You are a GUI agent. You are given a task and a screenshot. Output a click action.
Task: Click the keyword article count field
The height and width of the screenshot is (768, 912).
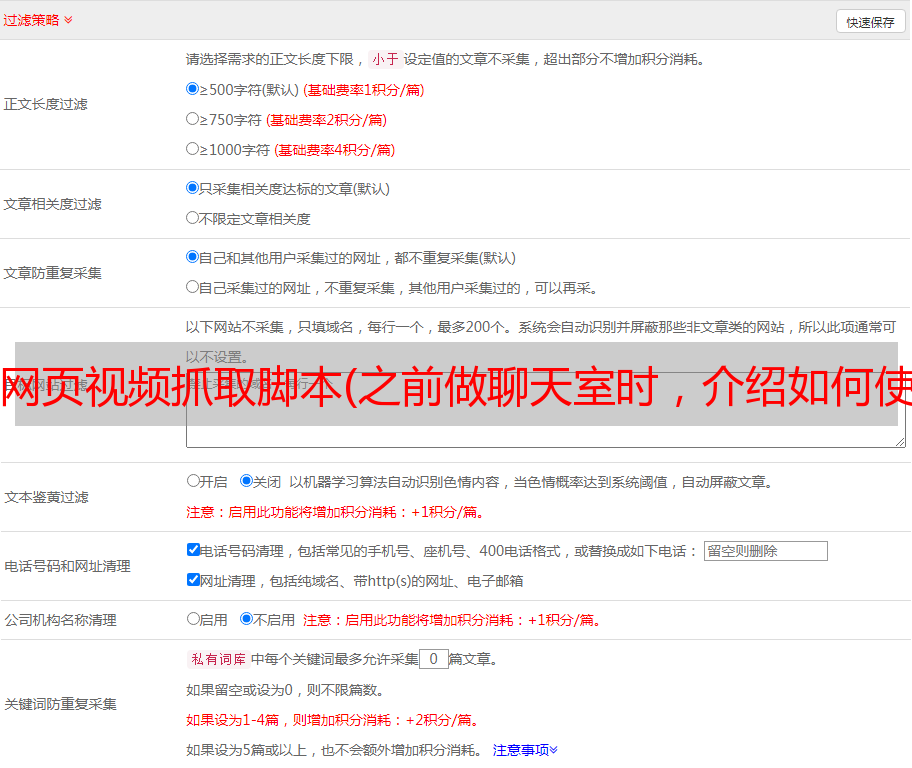(433, 659)
